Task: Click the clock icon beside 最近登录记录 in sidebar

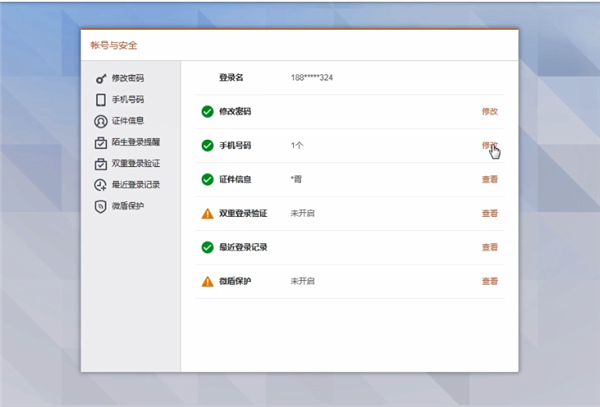Action: 101,185
